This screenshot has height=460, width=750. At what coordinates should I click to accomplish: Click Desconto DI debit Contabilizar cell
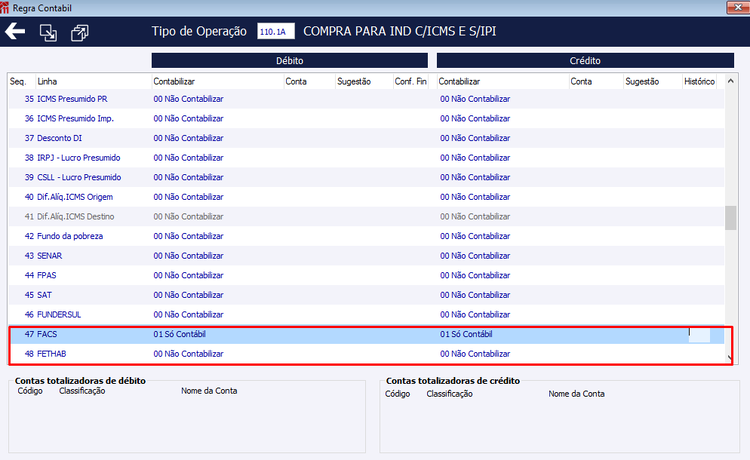188,138
